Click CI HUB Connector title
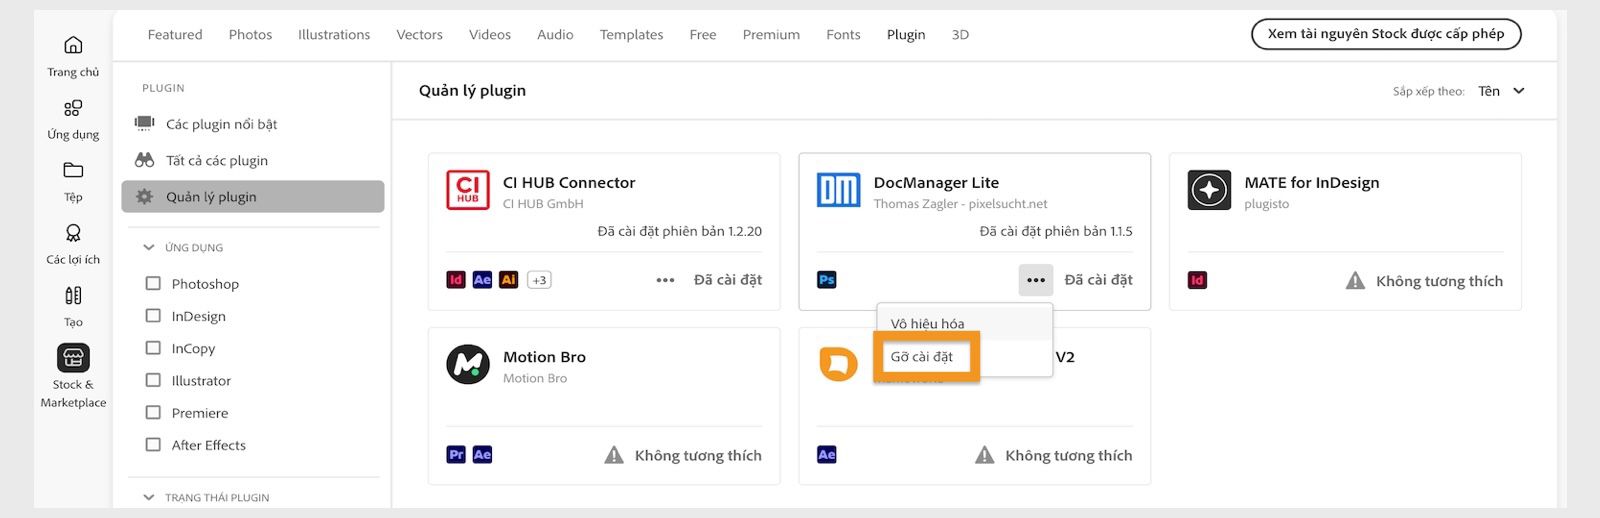Viewport: 1600px width, 518px height. point(569,182)
